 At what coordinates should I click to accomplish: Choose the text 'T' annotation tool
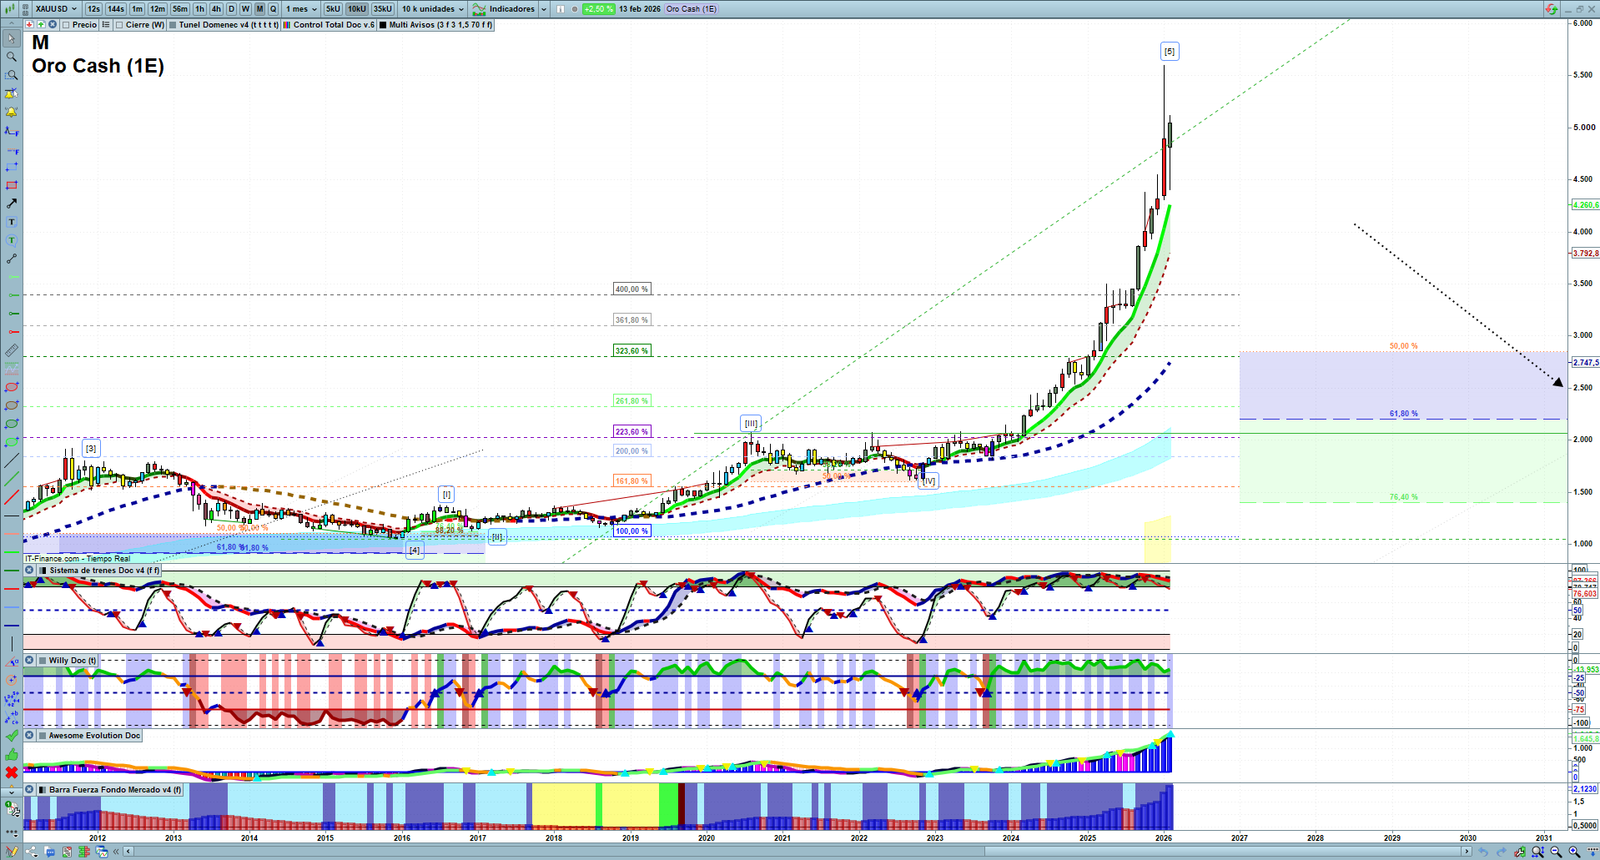pyautogui.click(x=12, y=222)
